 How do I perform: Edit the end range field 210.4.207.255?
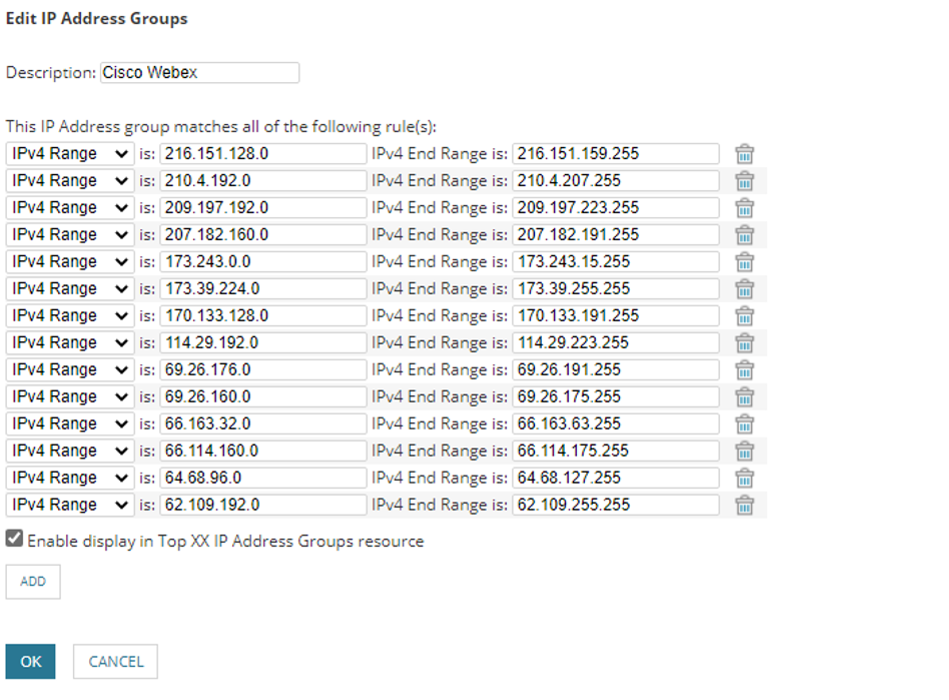[616, 181]
